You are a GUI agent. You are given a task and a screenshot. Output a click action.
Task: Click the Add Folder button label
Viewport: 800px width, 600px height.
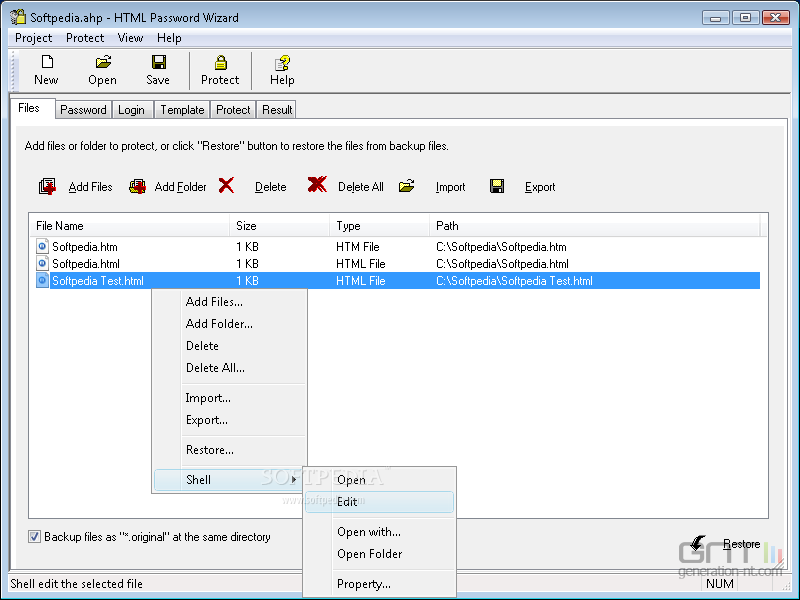point(181,187)
